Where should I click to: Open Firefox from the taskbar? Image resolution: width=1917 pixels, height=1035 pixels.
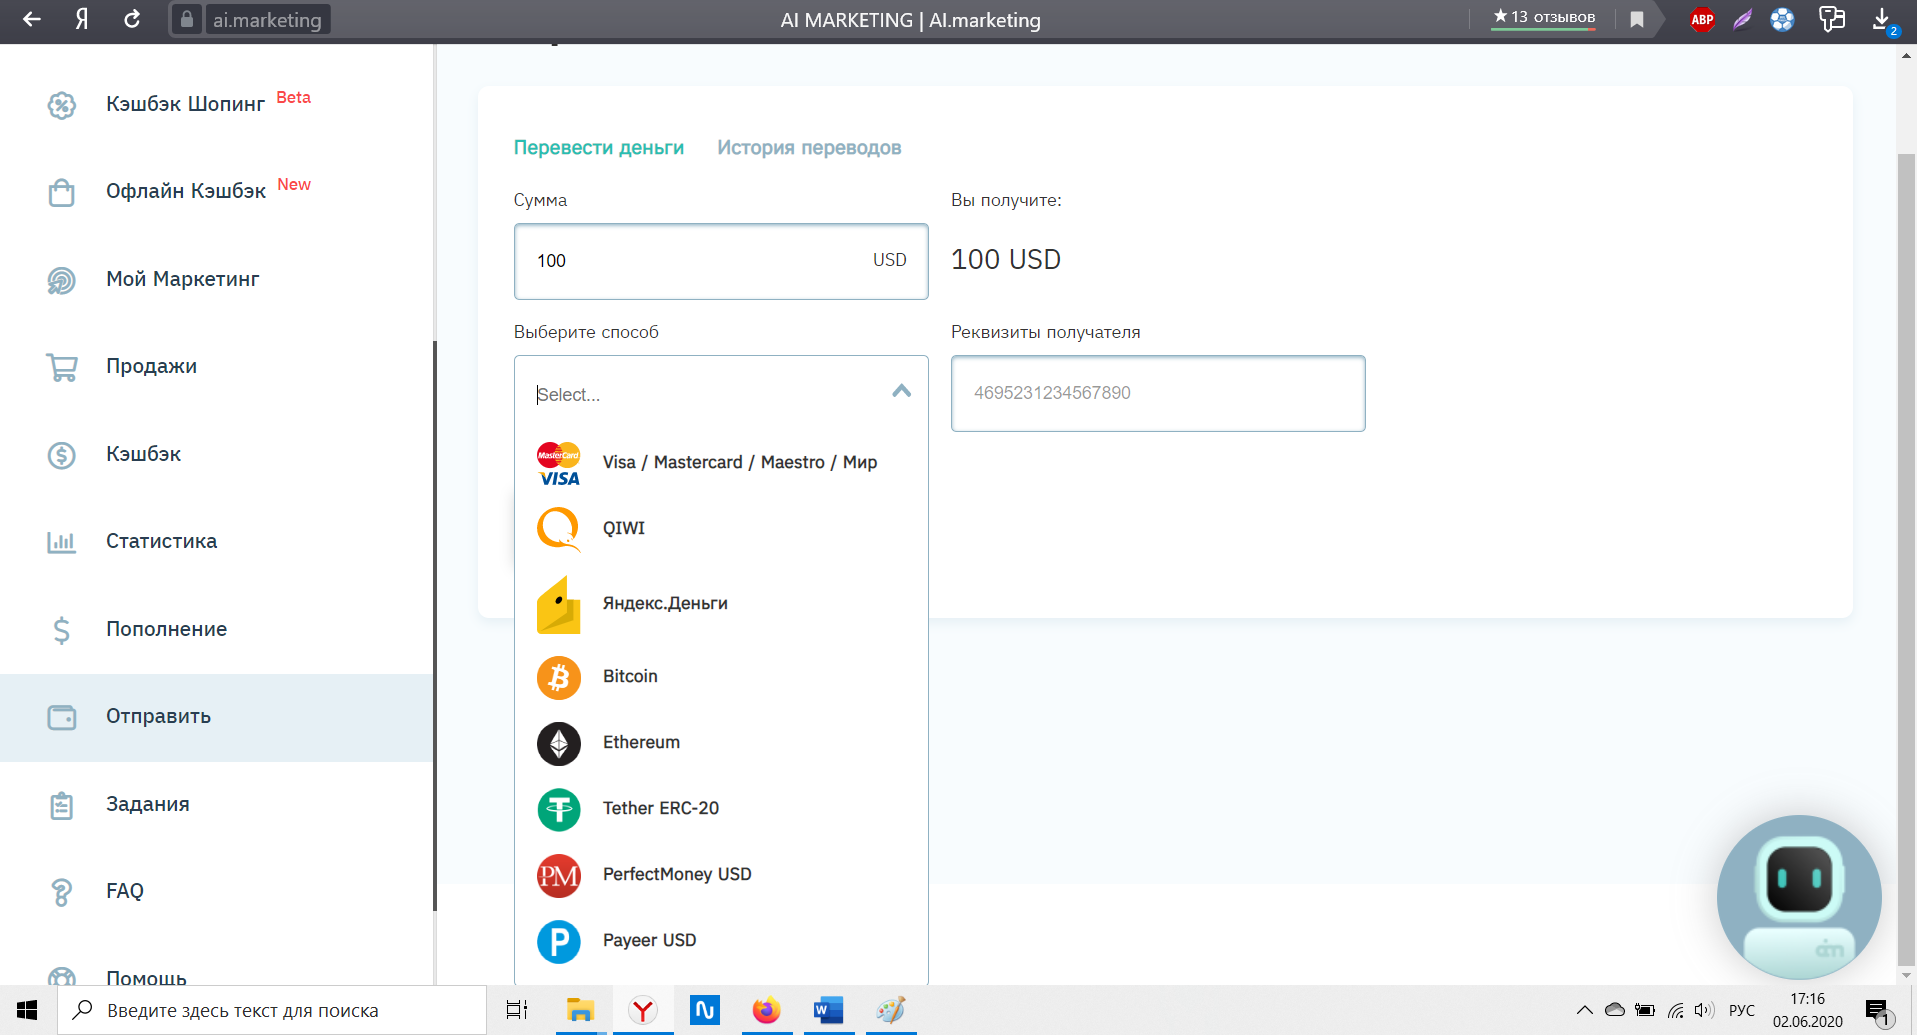coord(767,1010)
